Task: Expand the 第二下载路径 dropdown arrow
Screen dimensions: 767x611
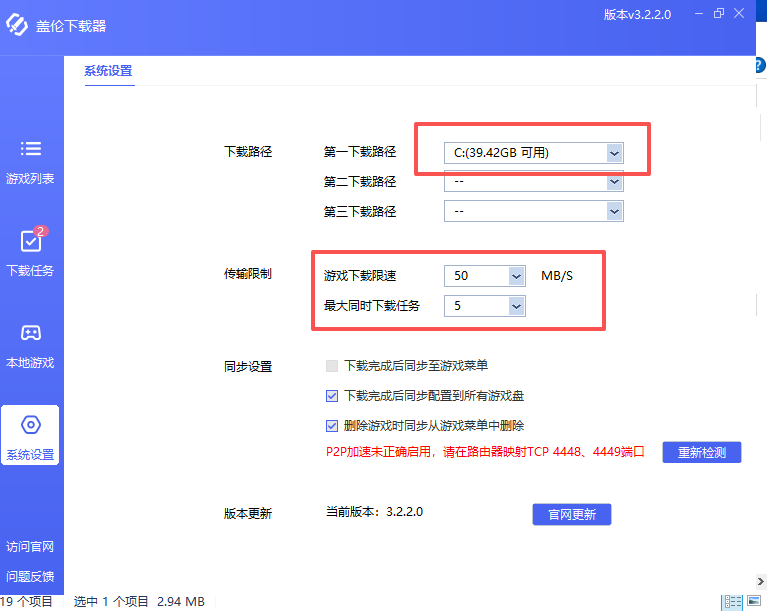Action: click(x=614, y=182)
